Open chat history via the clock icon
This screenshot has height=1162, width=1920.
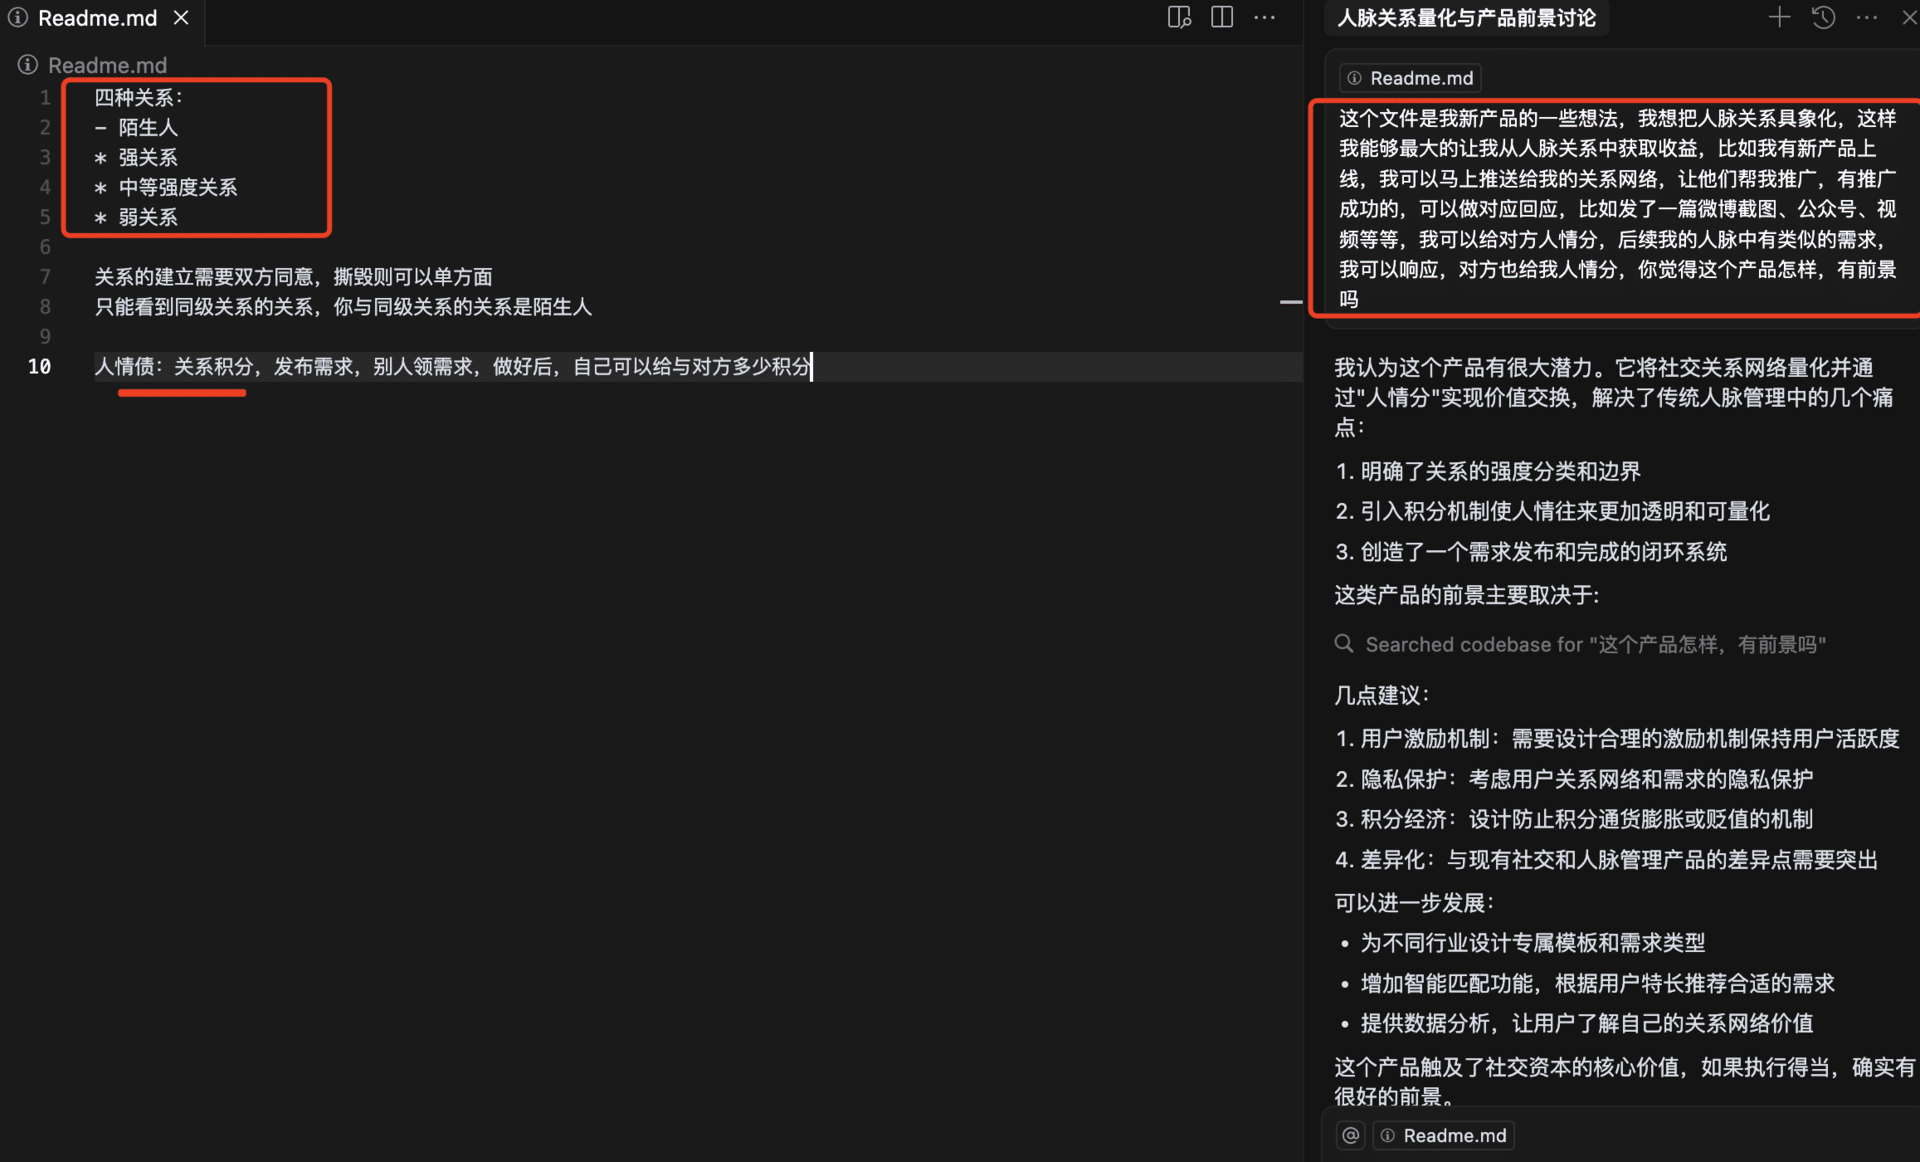[x=1823, y=17]
